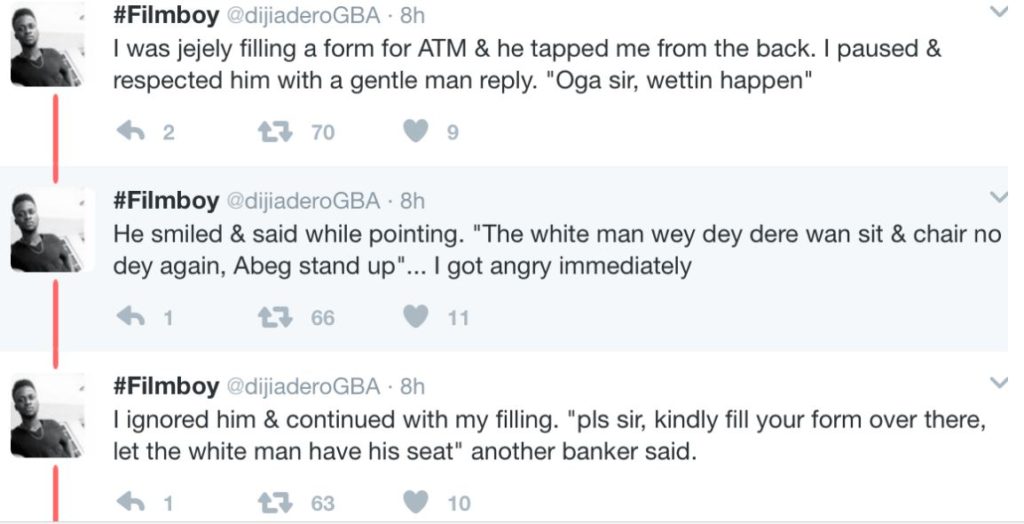This screenshot has width=1024, height=524.
Task: Open chevron menu on "I ignored him" tweet
Action: click(x=997, y=382)
